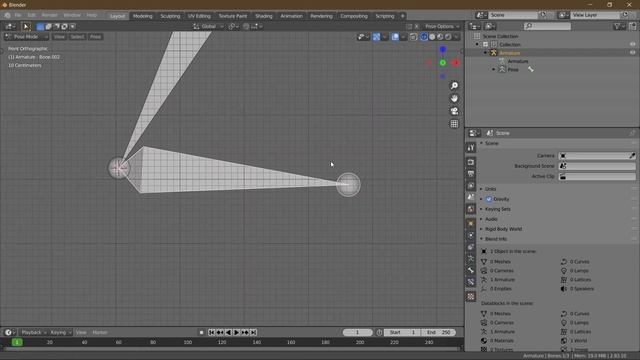640x360 pixels.
Task: Click the Camera property field
Action: [597, 156]
